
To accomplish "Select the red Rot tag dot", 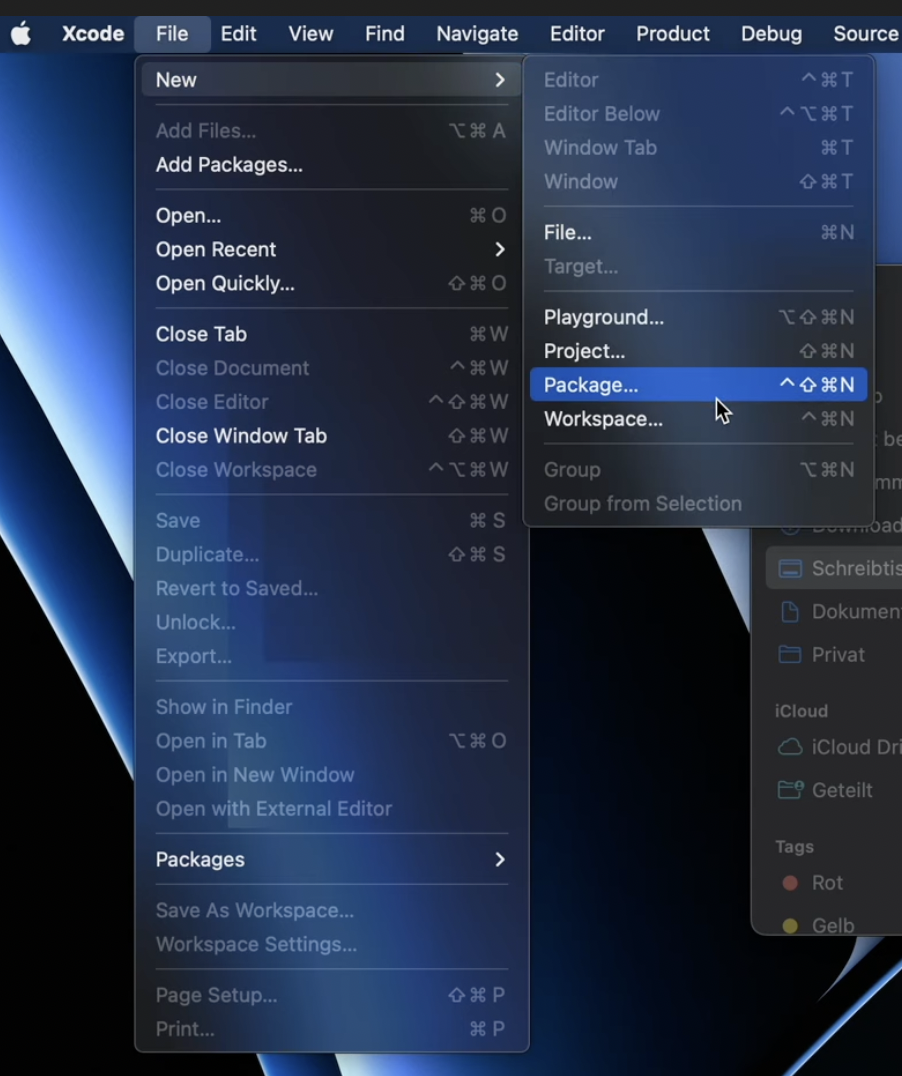I will coord(790,882).
